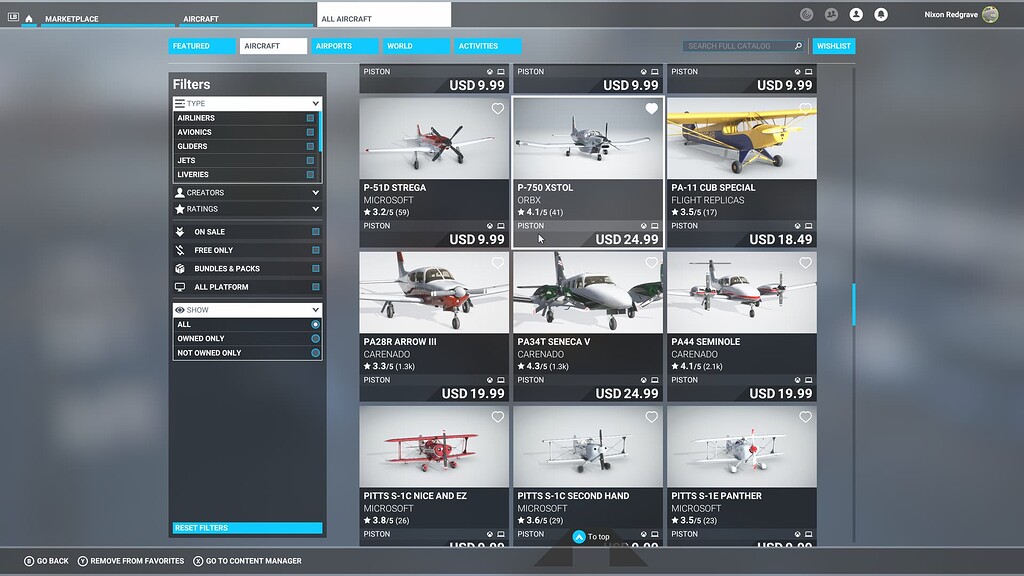Click the RESET FILTERS button
The height and width of the screenshot is (576, 1024).
point(246,527)
